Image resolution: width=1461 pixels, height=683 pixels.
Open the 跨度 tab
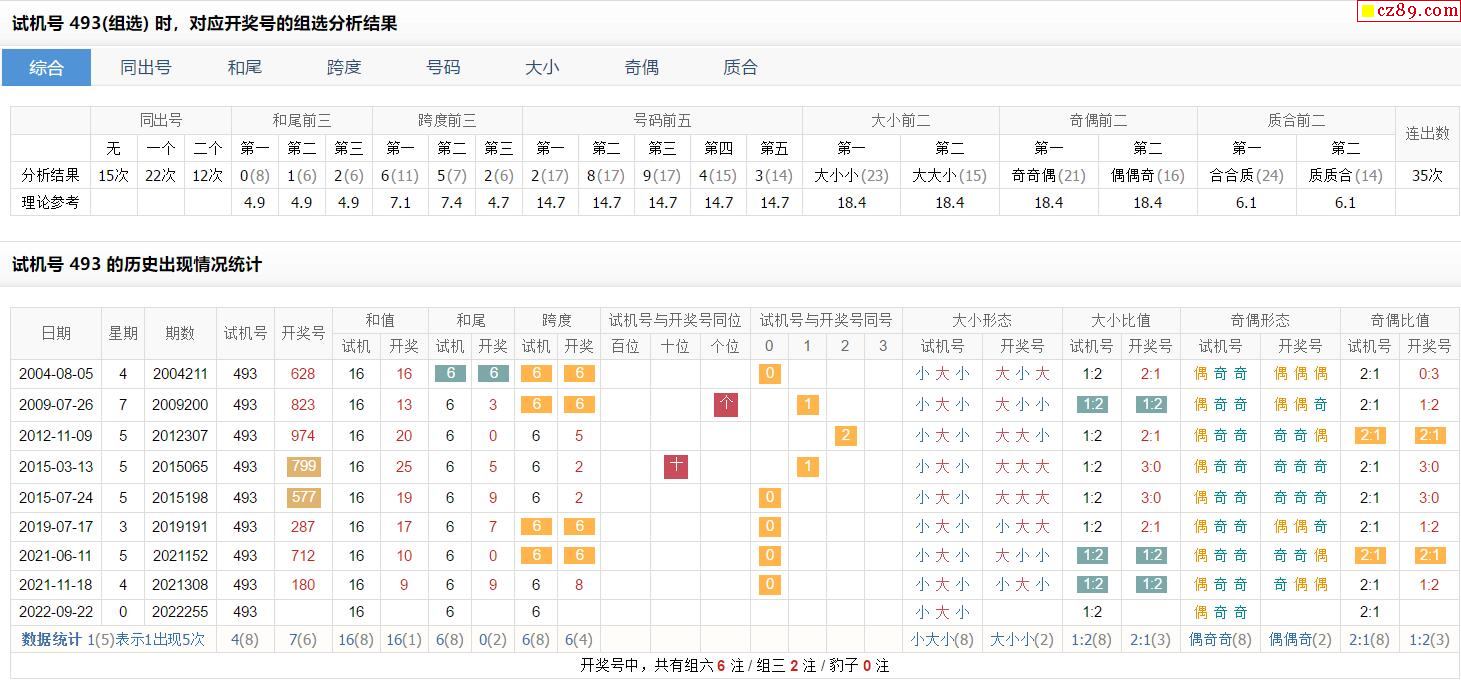coord(344,67)
